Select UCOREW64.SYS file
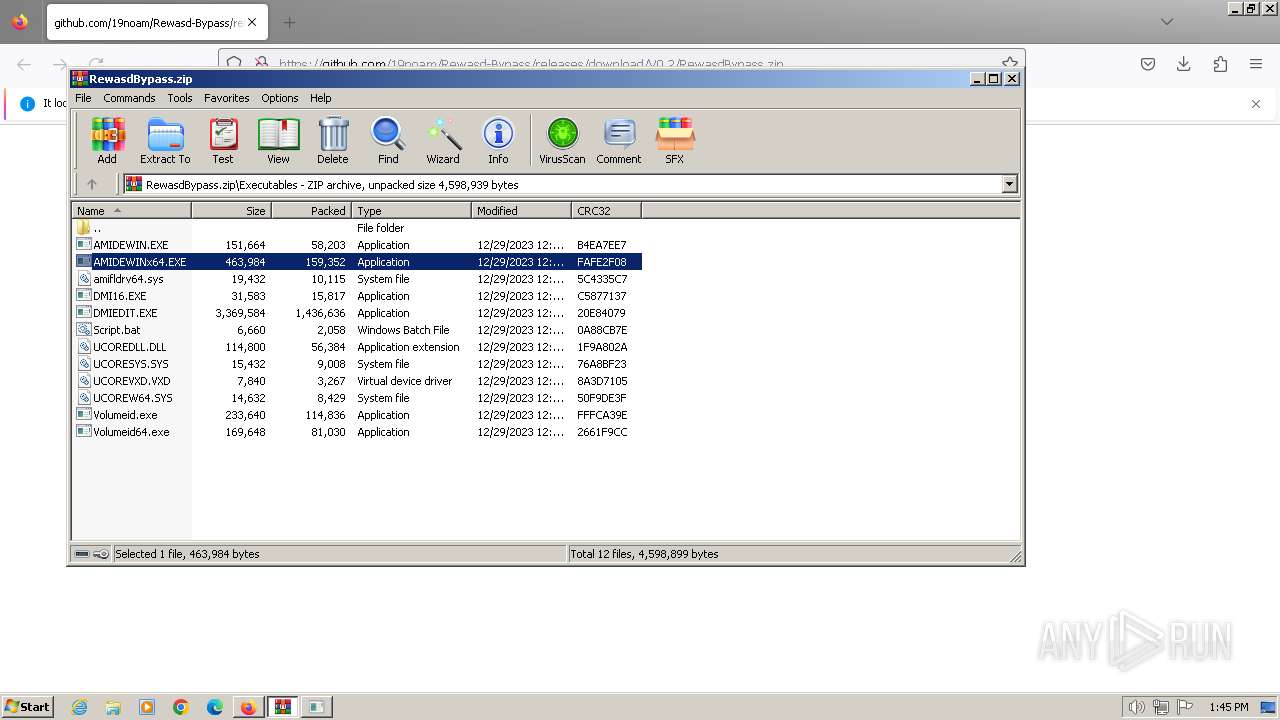Viewport: 1280px width, 720px height. (357, 398)
